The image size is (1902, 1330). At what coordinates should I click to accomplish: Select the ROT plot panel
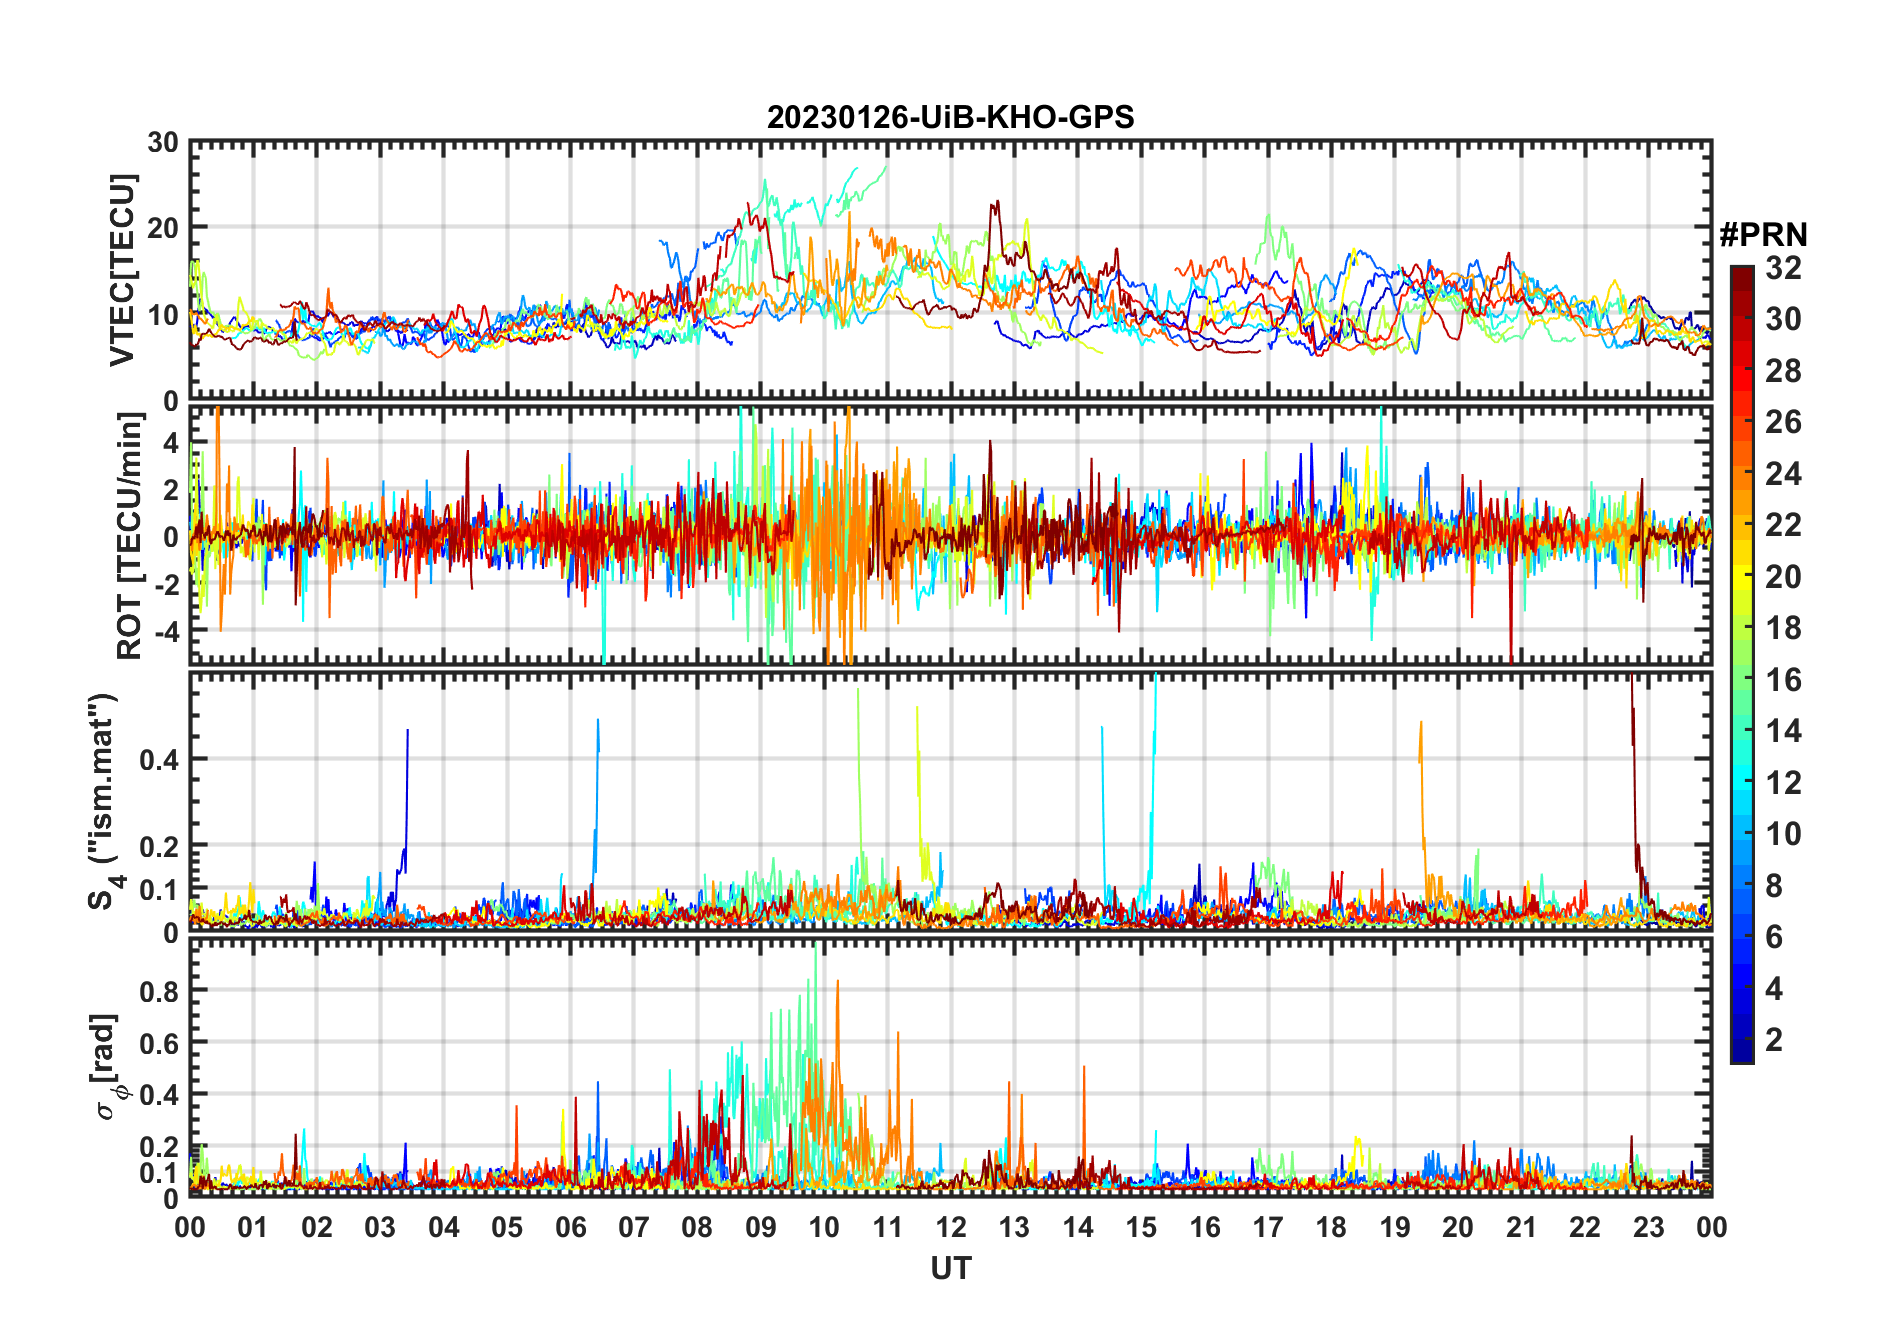pyautogui.click(x=950, y=535)
